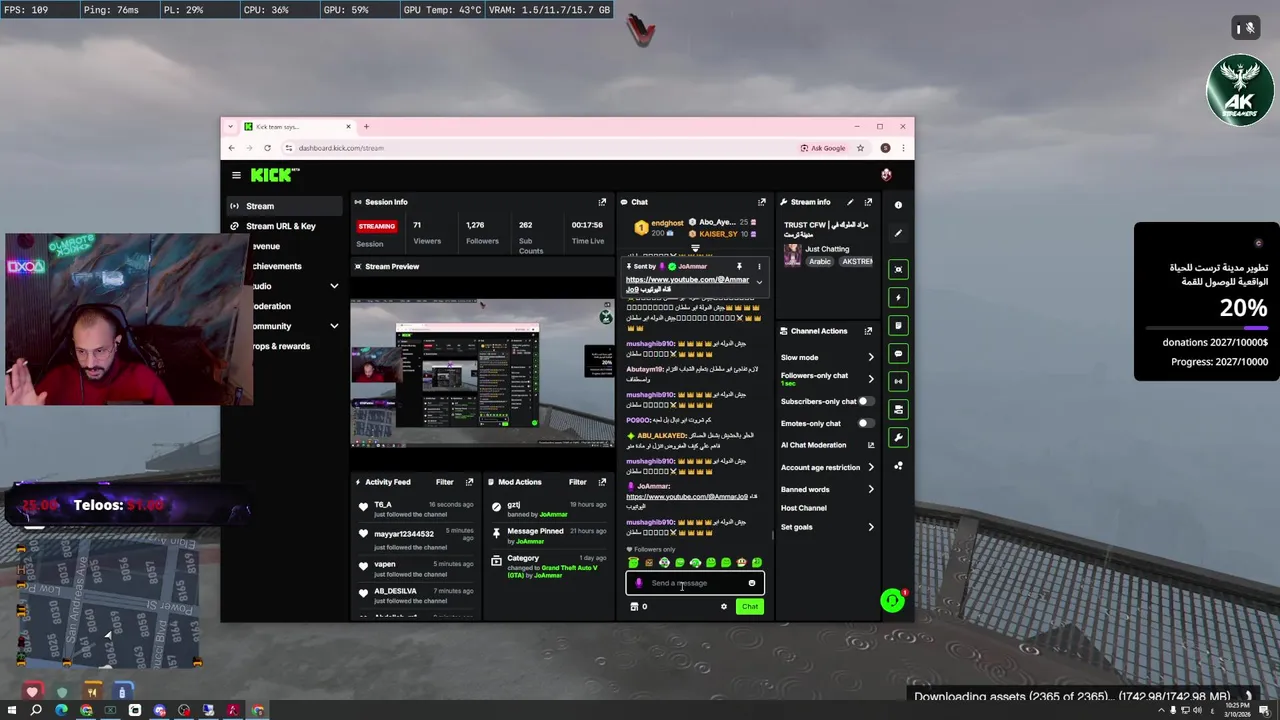Open the Chrome tab search dropdown
1280x720 pixels.
[x=231, y=127]
